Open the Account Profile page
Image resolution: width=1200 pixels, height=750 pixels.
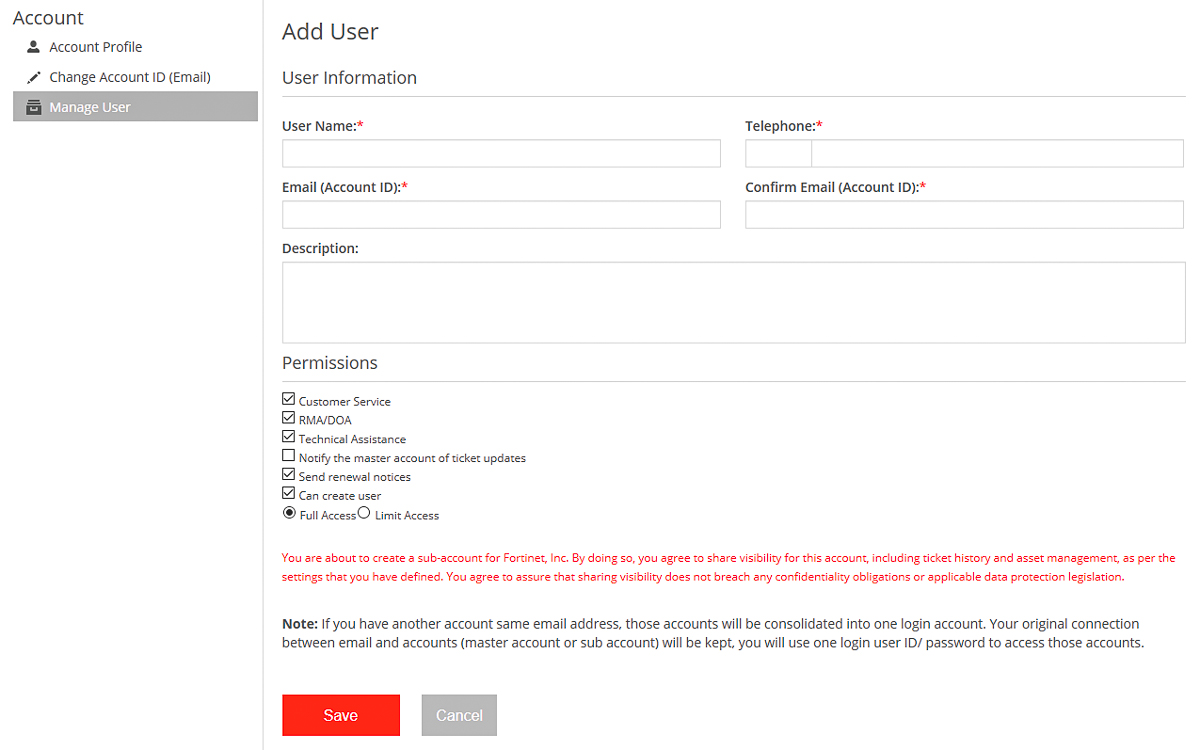[96, 46]
